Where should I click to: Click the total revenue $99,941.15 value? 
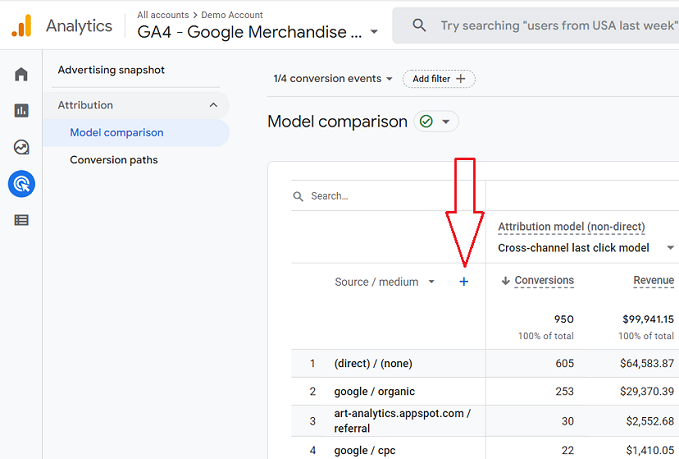648,320
